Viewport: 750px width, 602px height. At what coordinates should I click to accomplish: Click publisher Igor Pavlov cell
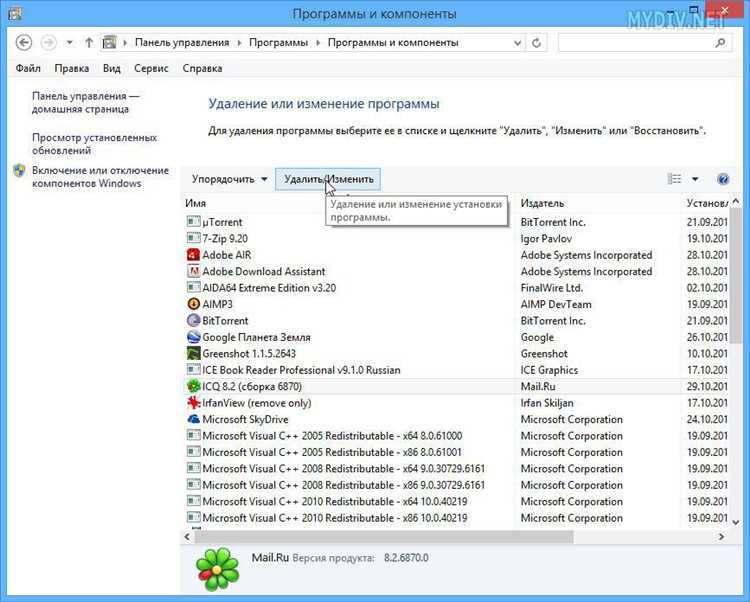point(546,238)
